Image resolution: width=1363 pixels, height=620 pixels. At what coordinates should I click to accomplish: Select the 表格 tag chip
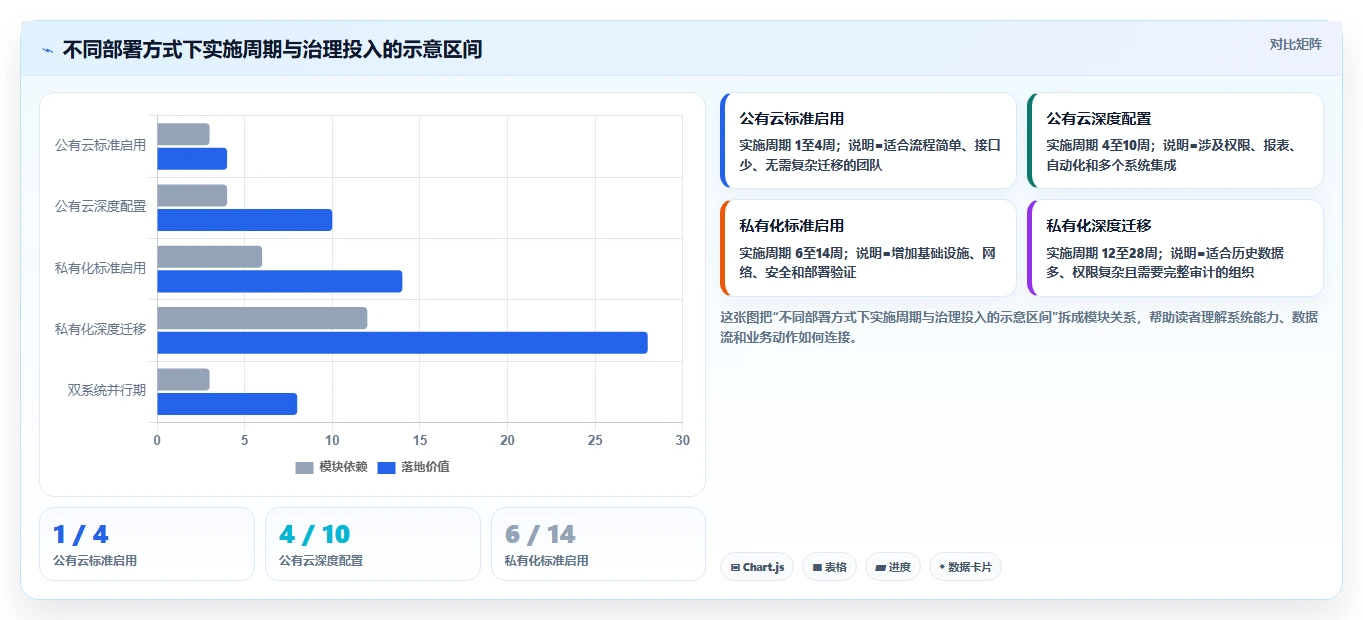tap(829, 567)
